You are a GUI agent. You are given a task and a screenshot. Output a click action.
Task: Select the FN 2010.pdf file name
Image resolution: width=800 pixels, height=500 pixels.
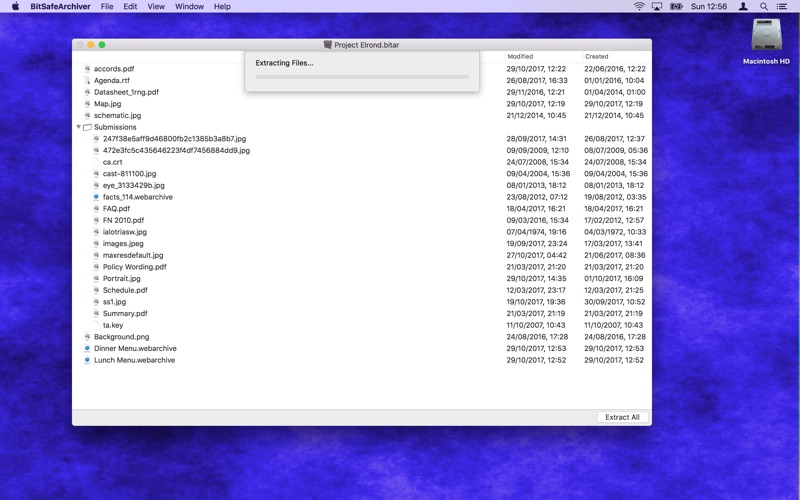click(123, 220)
